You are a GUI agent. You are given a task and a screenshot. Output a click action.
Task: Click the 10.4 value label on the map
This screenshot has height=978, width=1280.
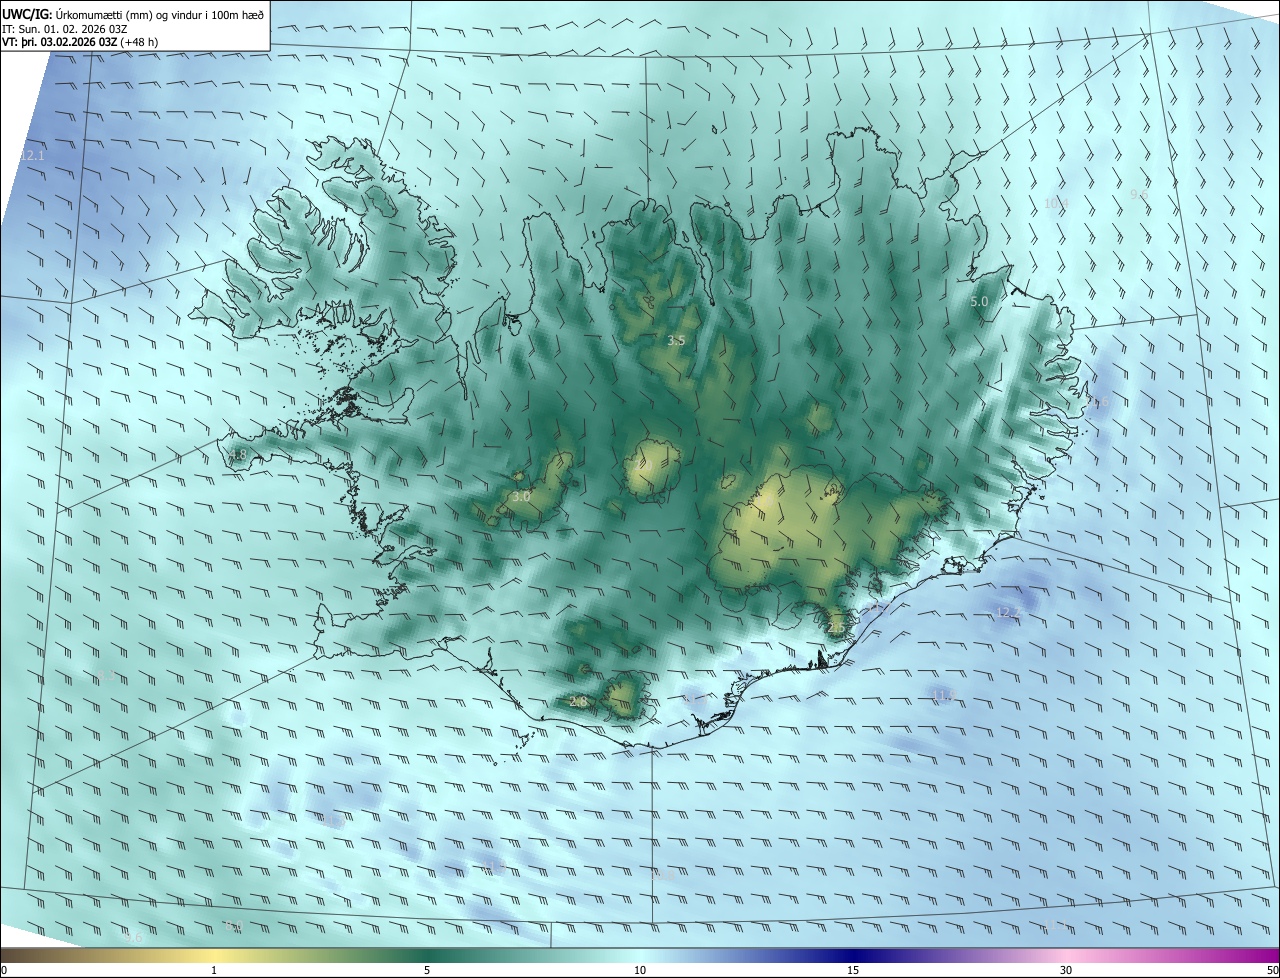point(1056,203)
